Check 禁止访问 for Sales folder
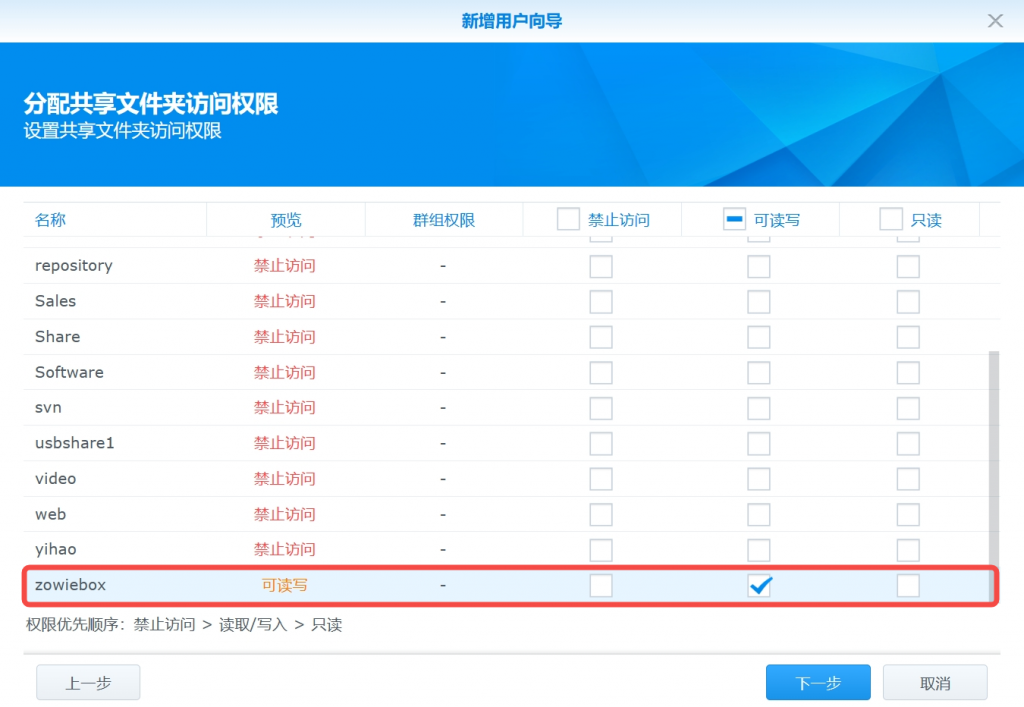 [x=601, y=302]
